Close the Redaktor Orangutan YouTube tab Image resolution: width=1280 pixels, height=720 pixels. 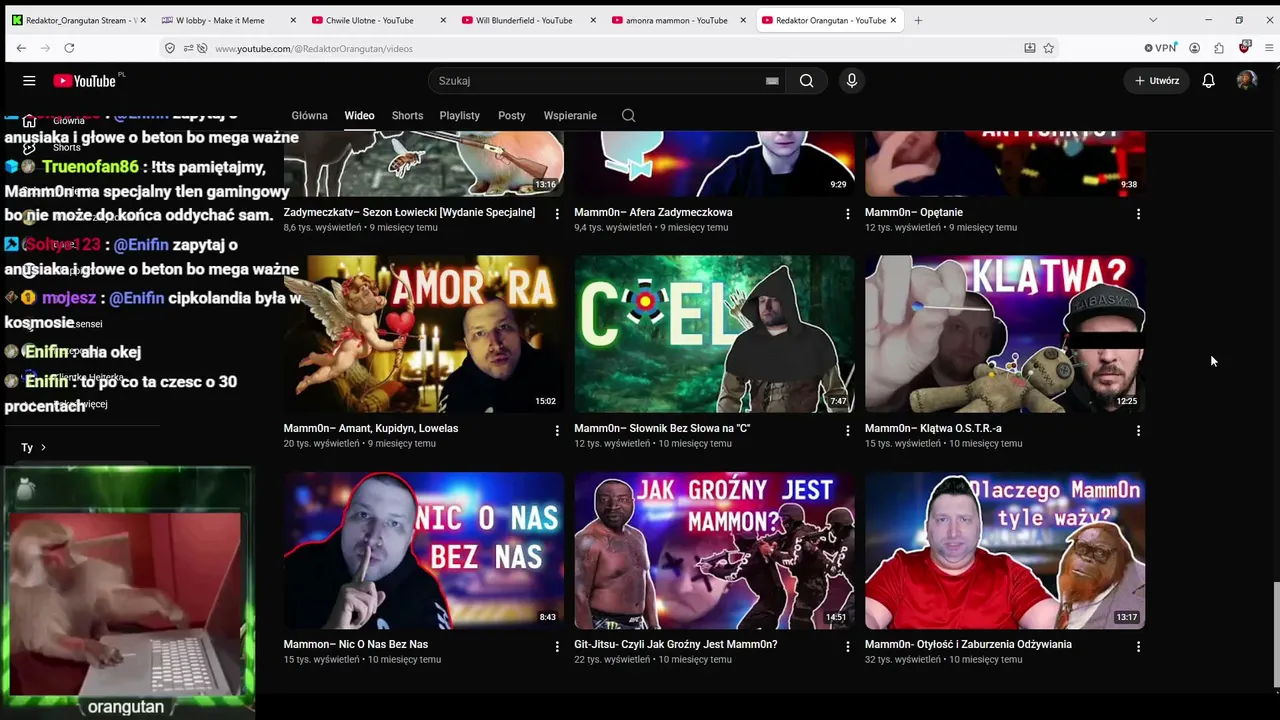click(x=893, y=20)
